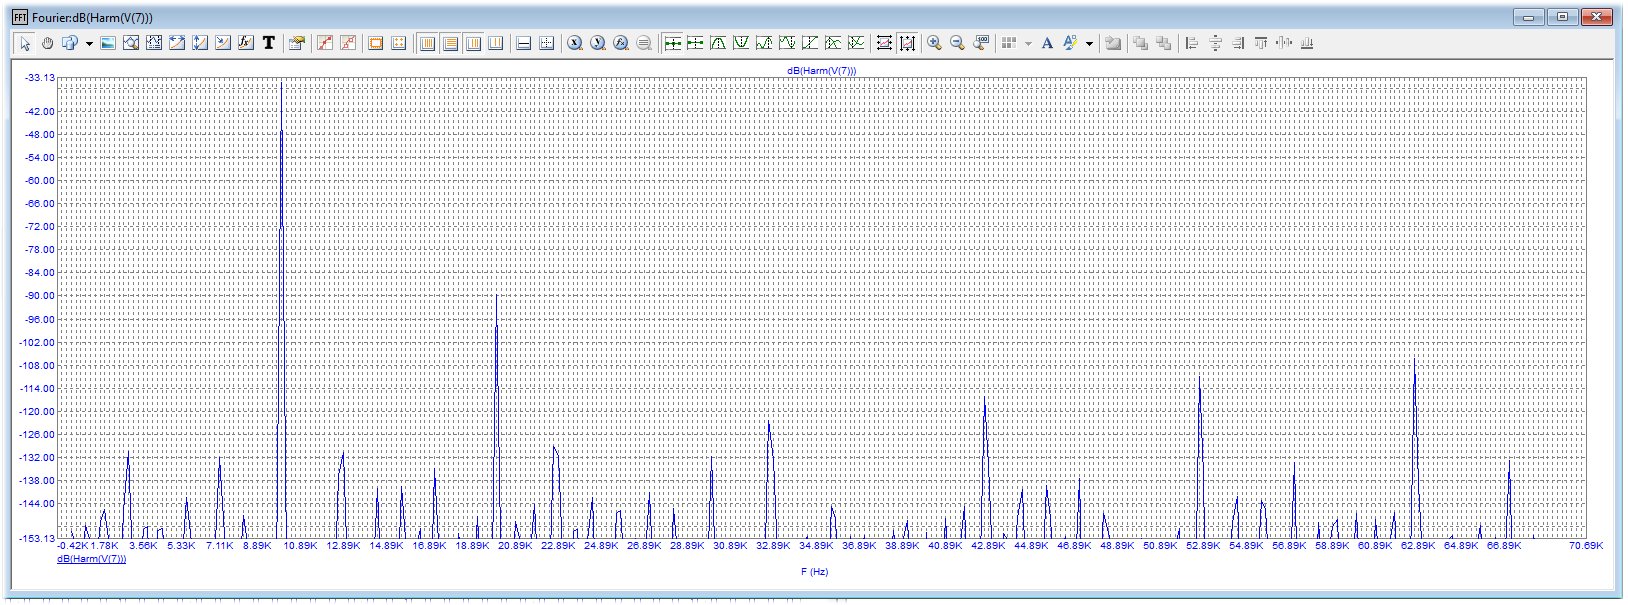Click the Peak cursor function icon
Screen dimensions: 1628x605
click(718, 43)
